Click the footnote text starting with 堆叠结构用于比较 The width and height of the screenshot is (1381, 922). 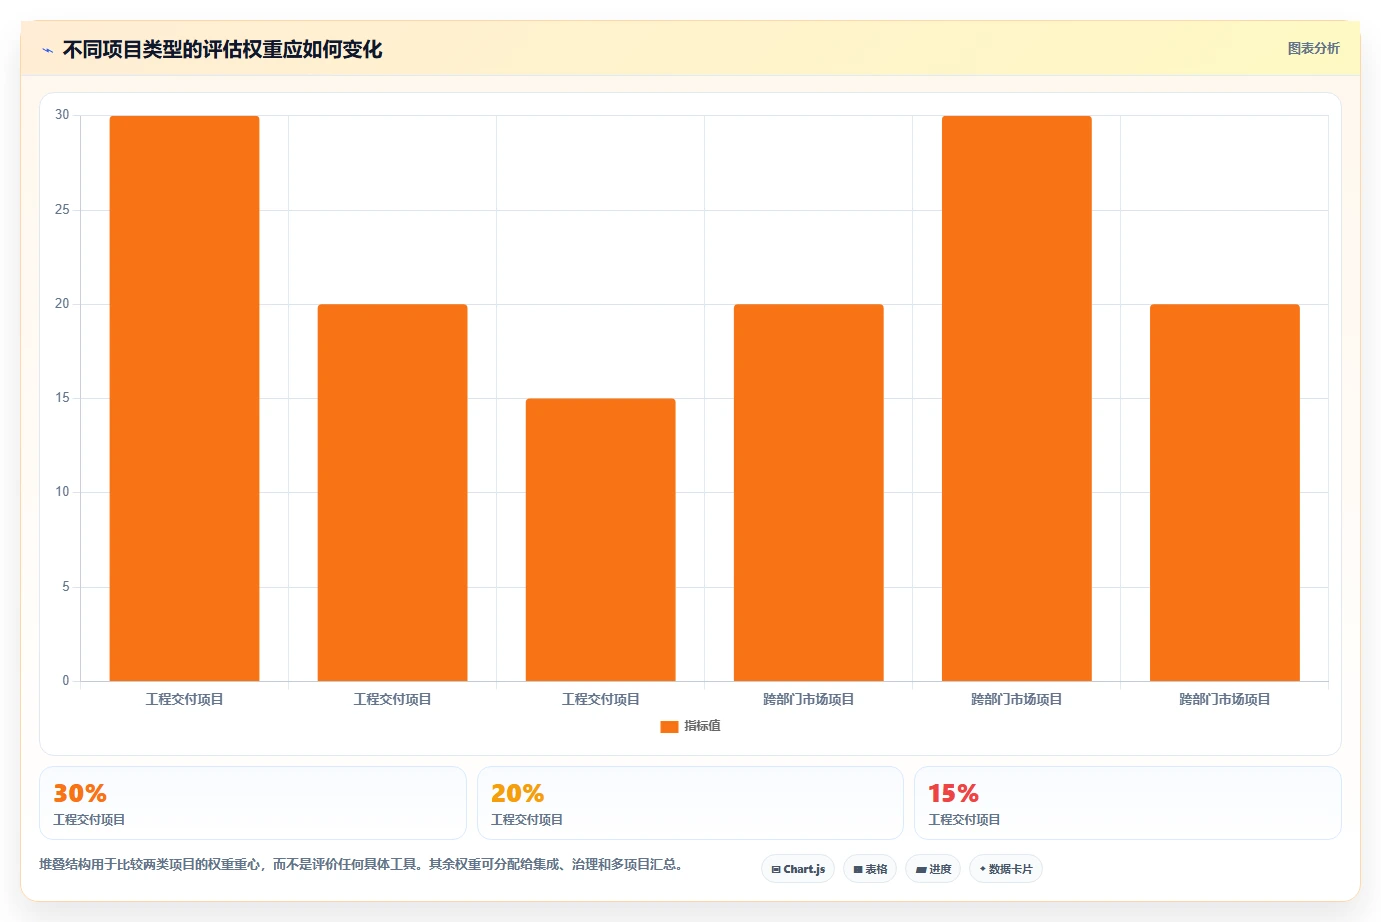[361, 865]
